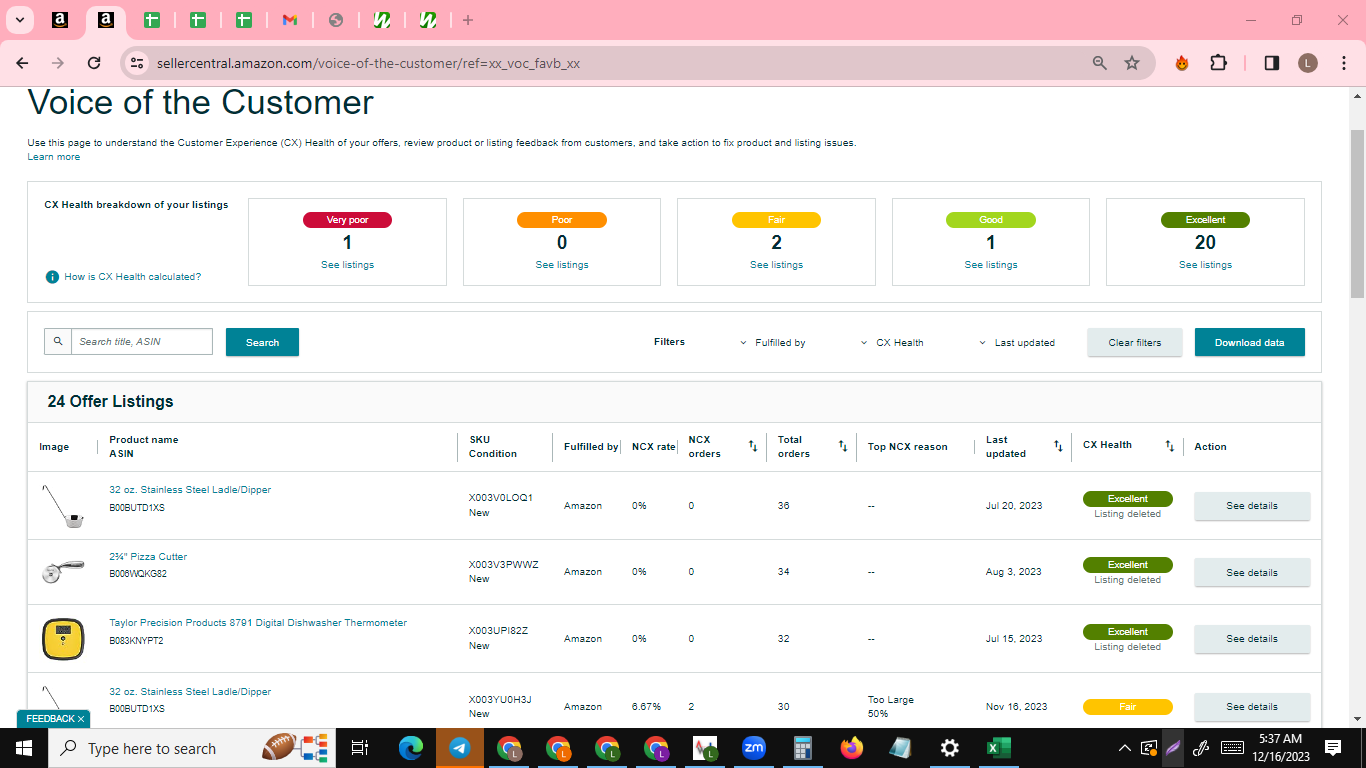This screenshot has width=1366, height=768.
Task: Switch to the Gmail browser tab
Action: tap(290, 20)
